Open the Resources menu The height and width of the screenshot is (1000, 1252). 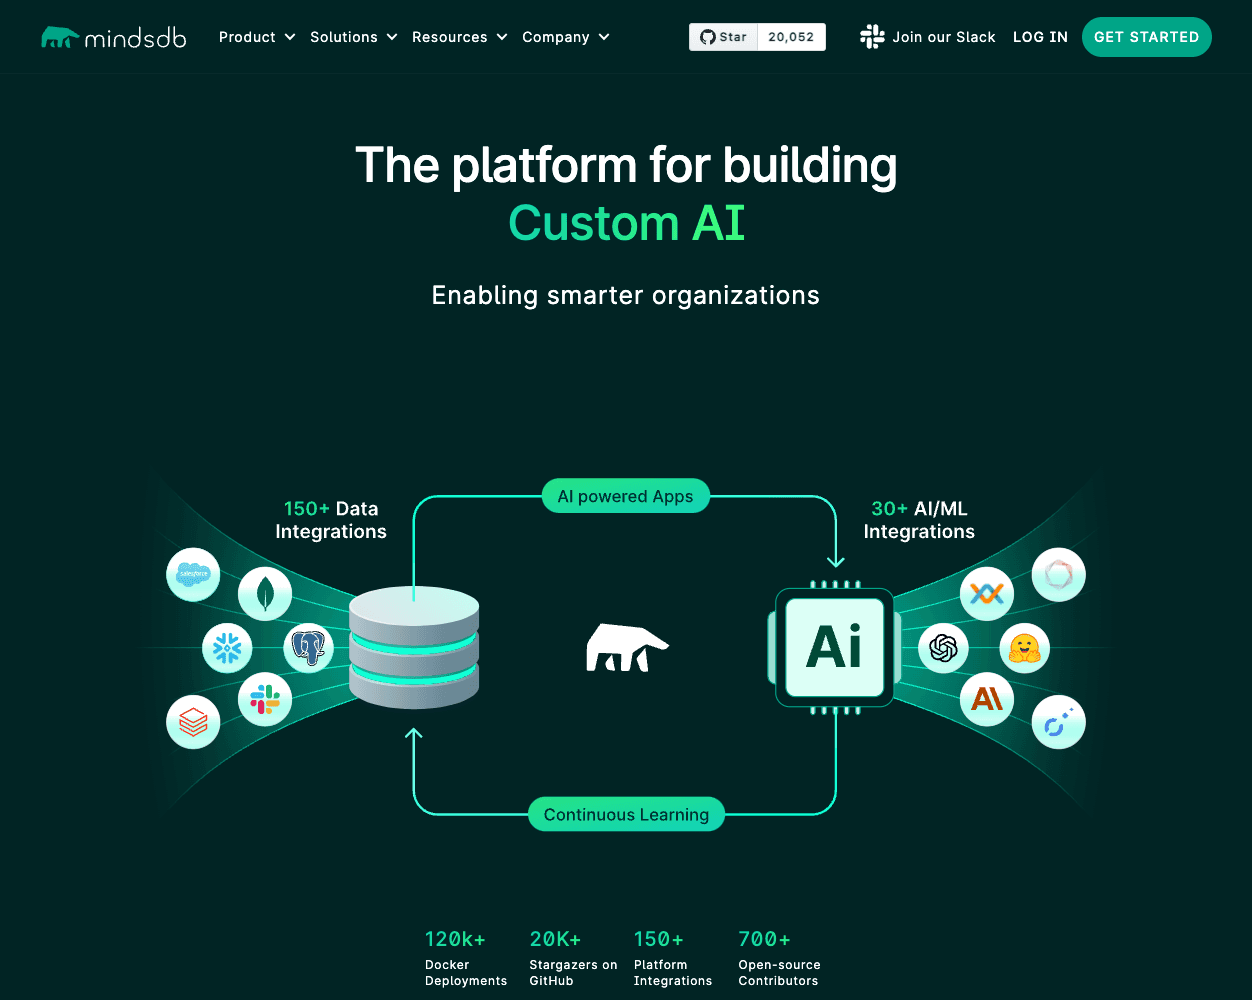point(459,37)
